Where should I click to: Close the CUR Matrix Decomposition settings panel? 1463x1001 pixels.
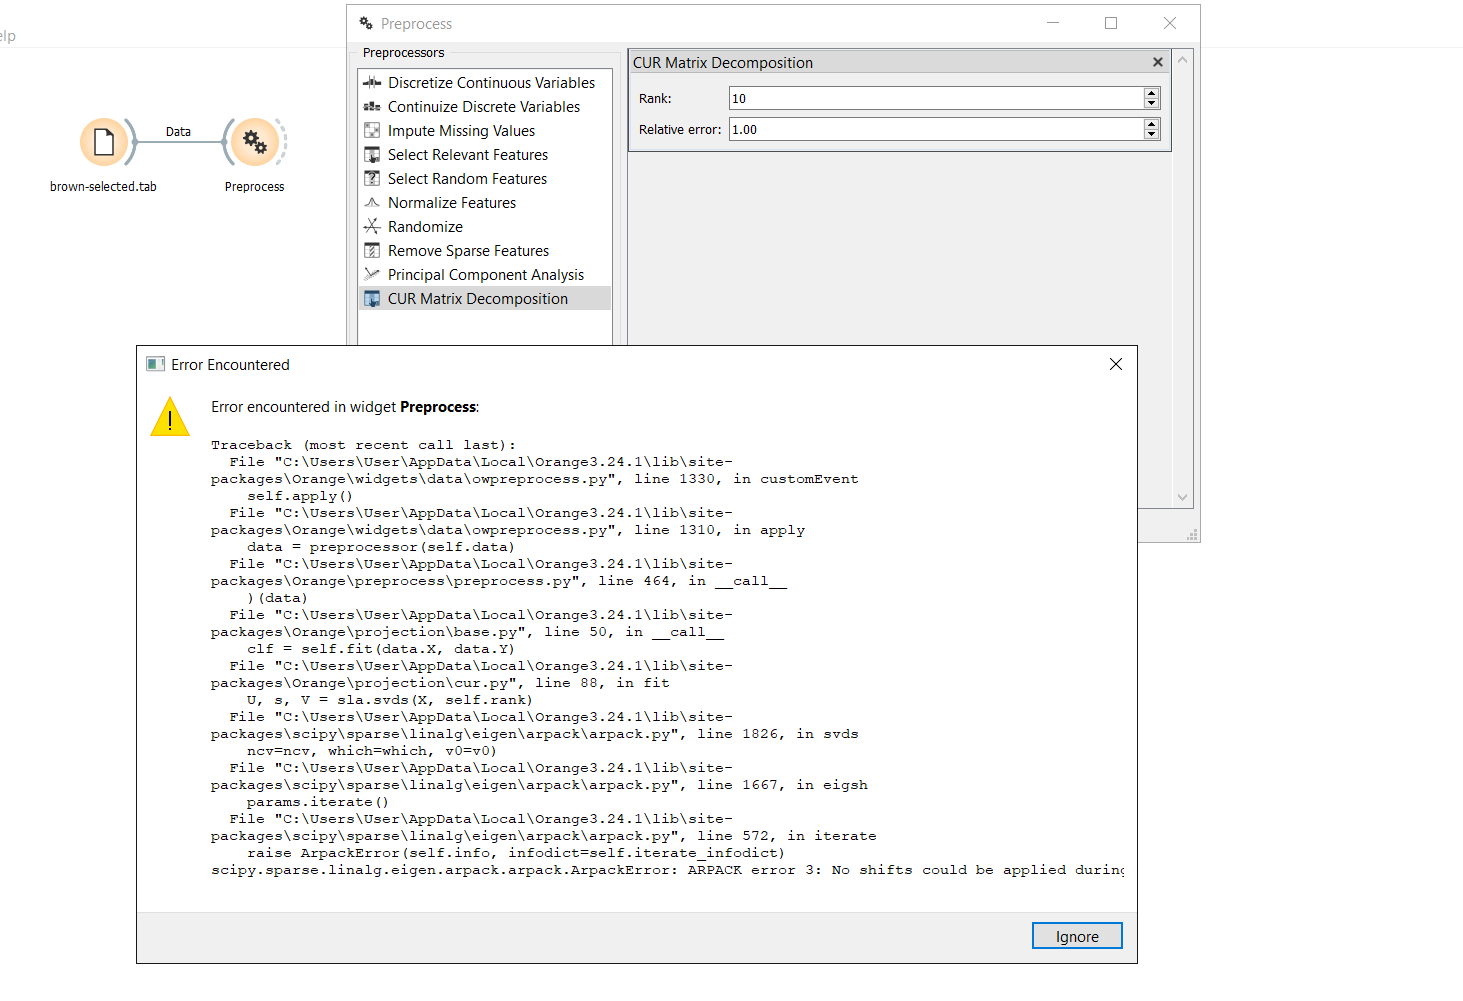pos(1157,61)
